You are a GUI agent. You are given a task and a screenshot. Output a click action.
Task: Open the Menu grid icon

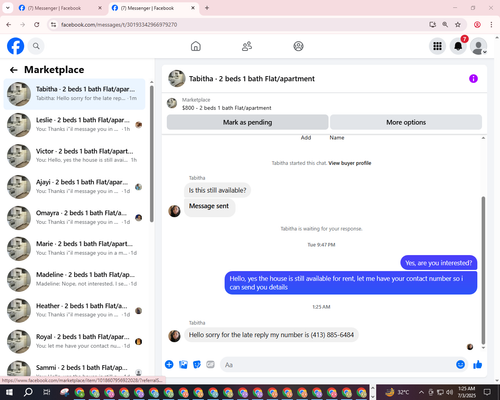[437, 46]
